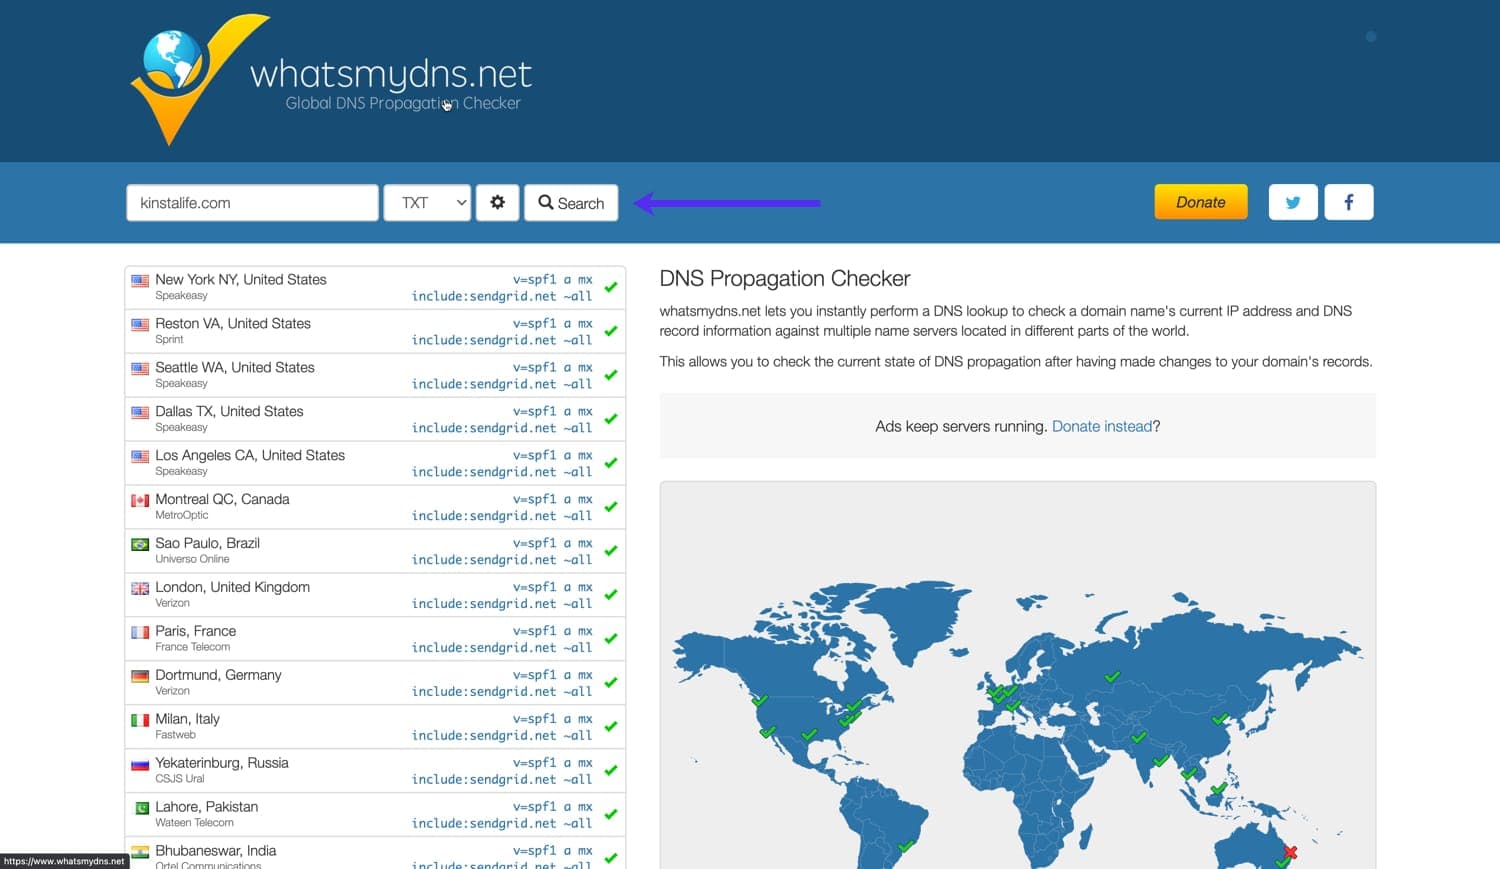The width and height of the screenshot is (1500, 869).
Task: Share the site on Facebook
Action: (1348, 201)
